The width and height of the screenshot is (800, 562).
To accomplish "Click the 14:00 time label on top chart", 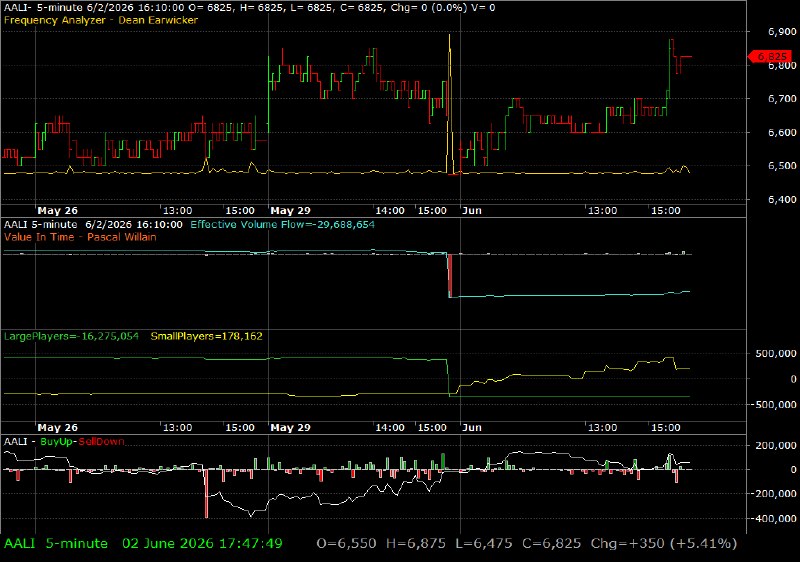I will coord(390,211).
